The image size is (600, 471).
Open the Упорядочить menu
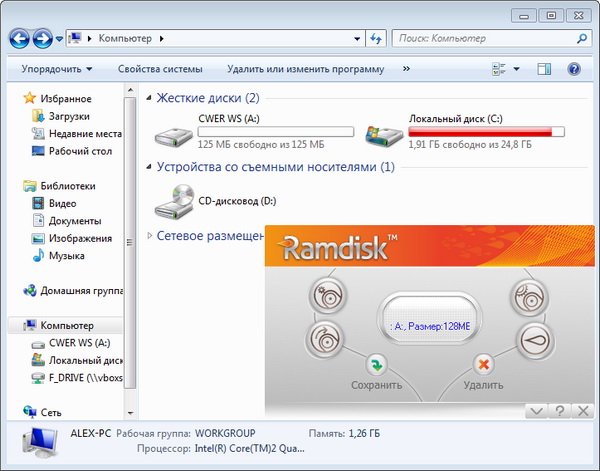[57, 69]
